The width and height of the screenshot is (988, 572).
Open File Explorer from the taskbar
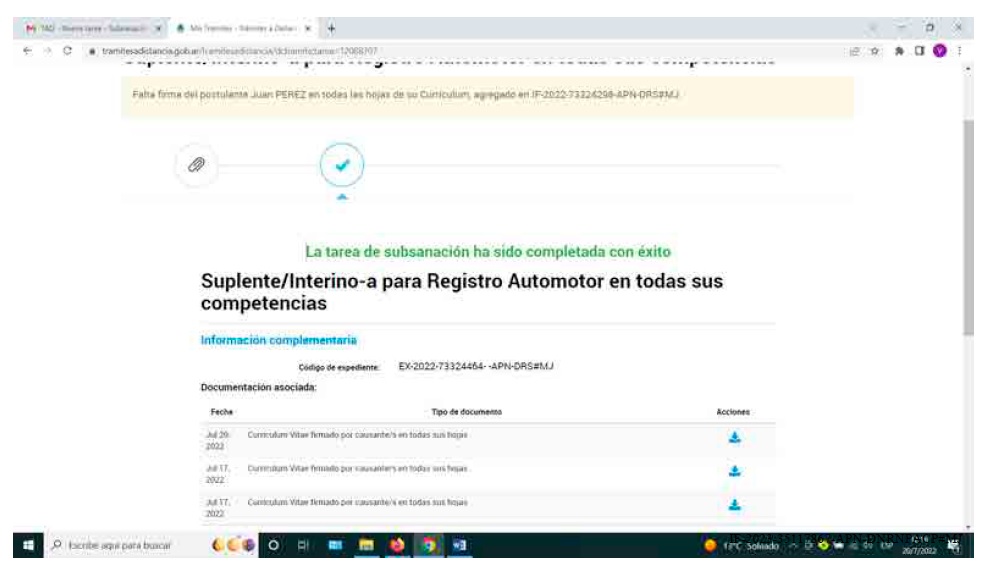366,545
